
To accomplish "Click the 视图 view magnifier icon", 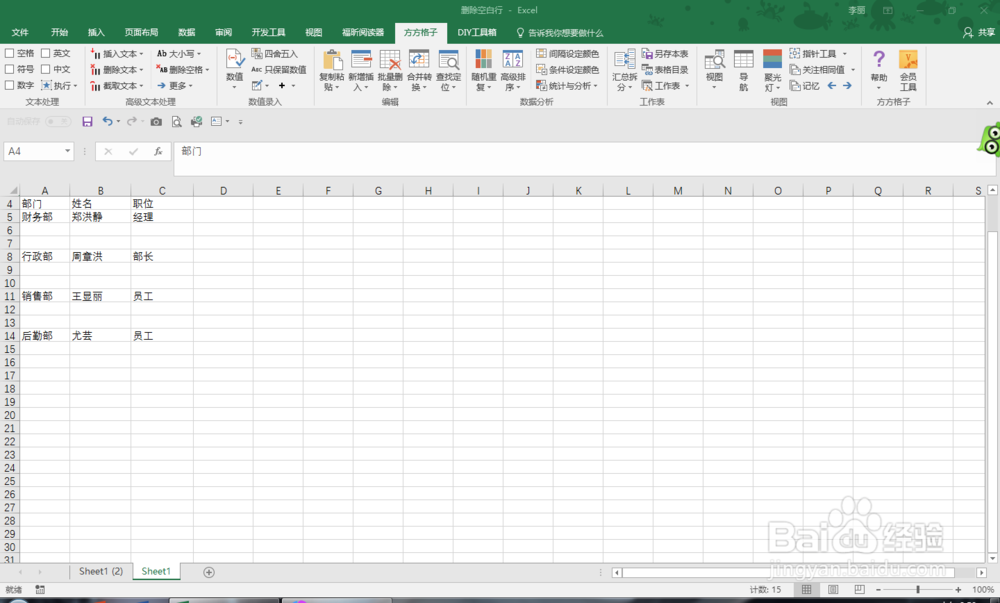I will click(714, 59).
